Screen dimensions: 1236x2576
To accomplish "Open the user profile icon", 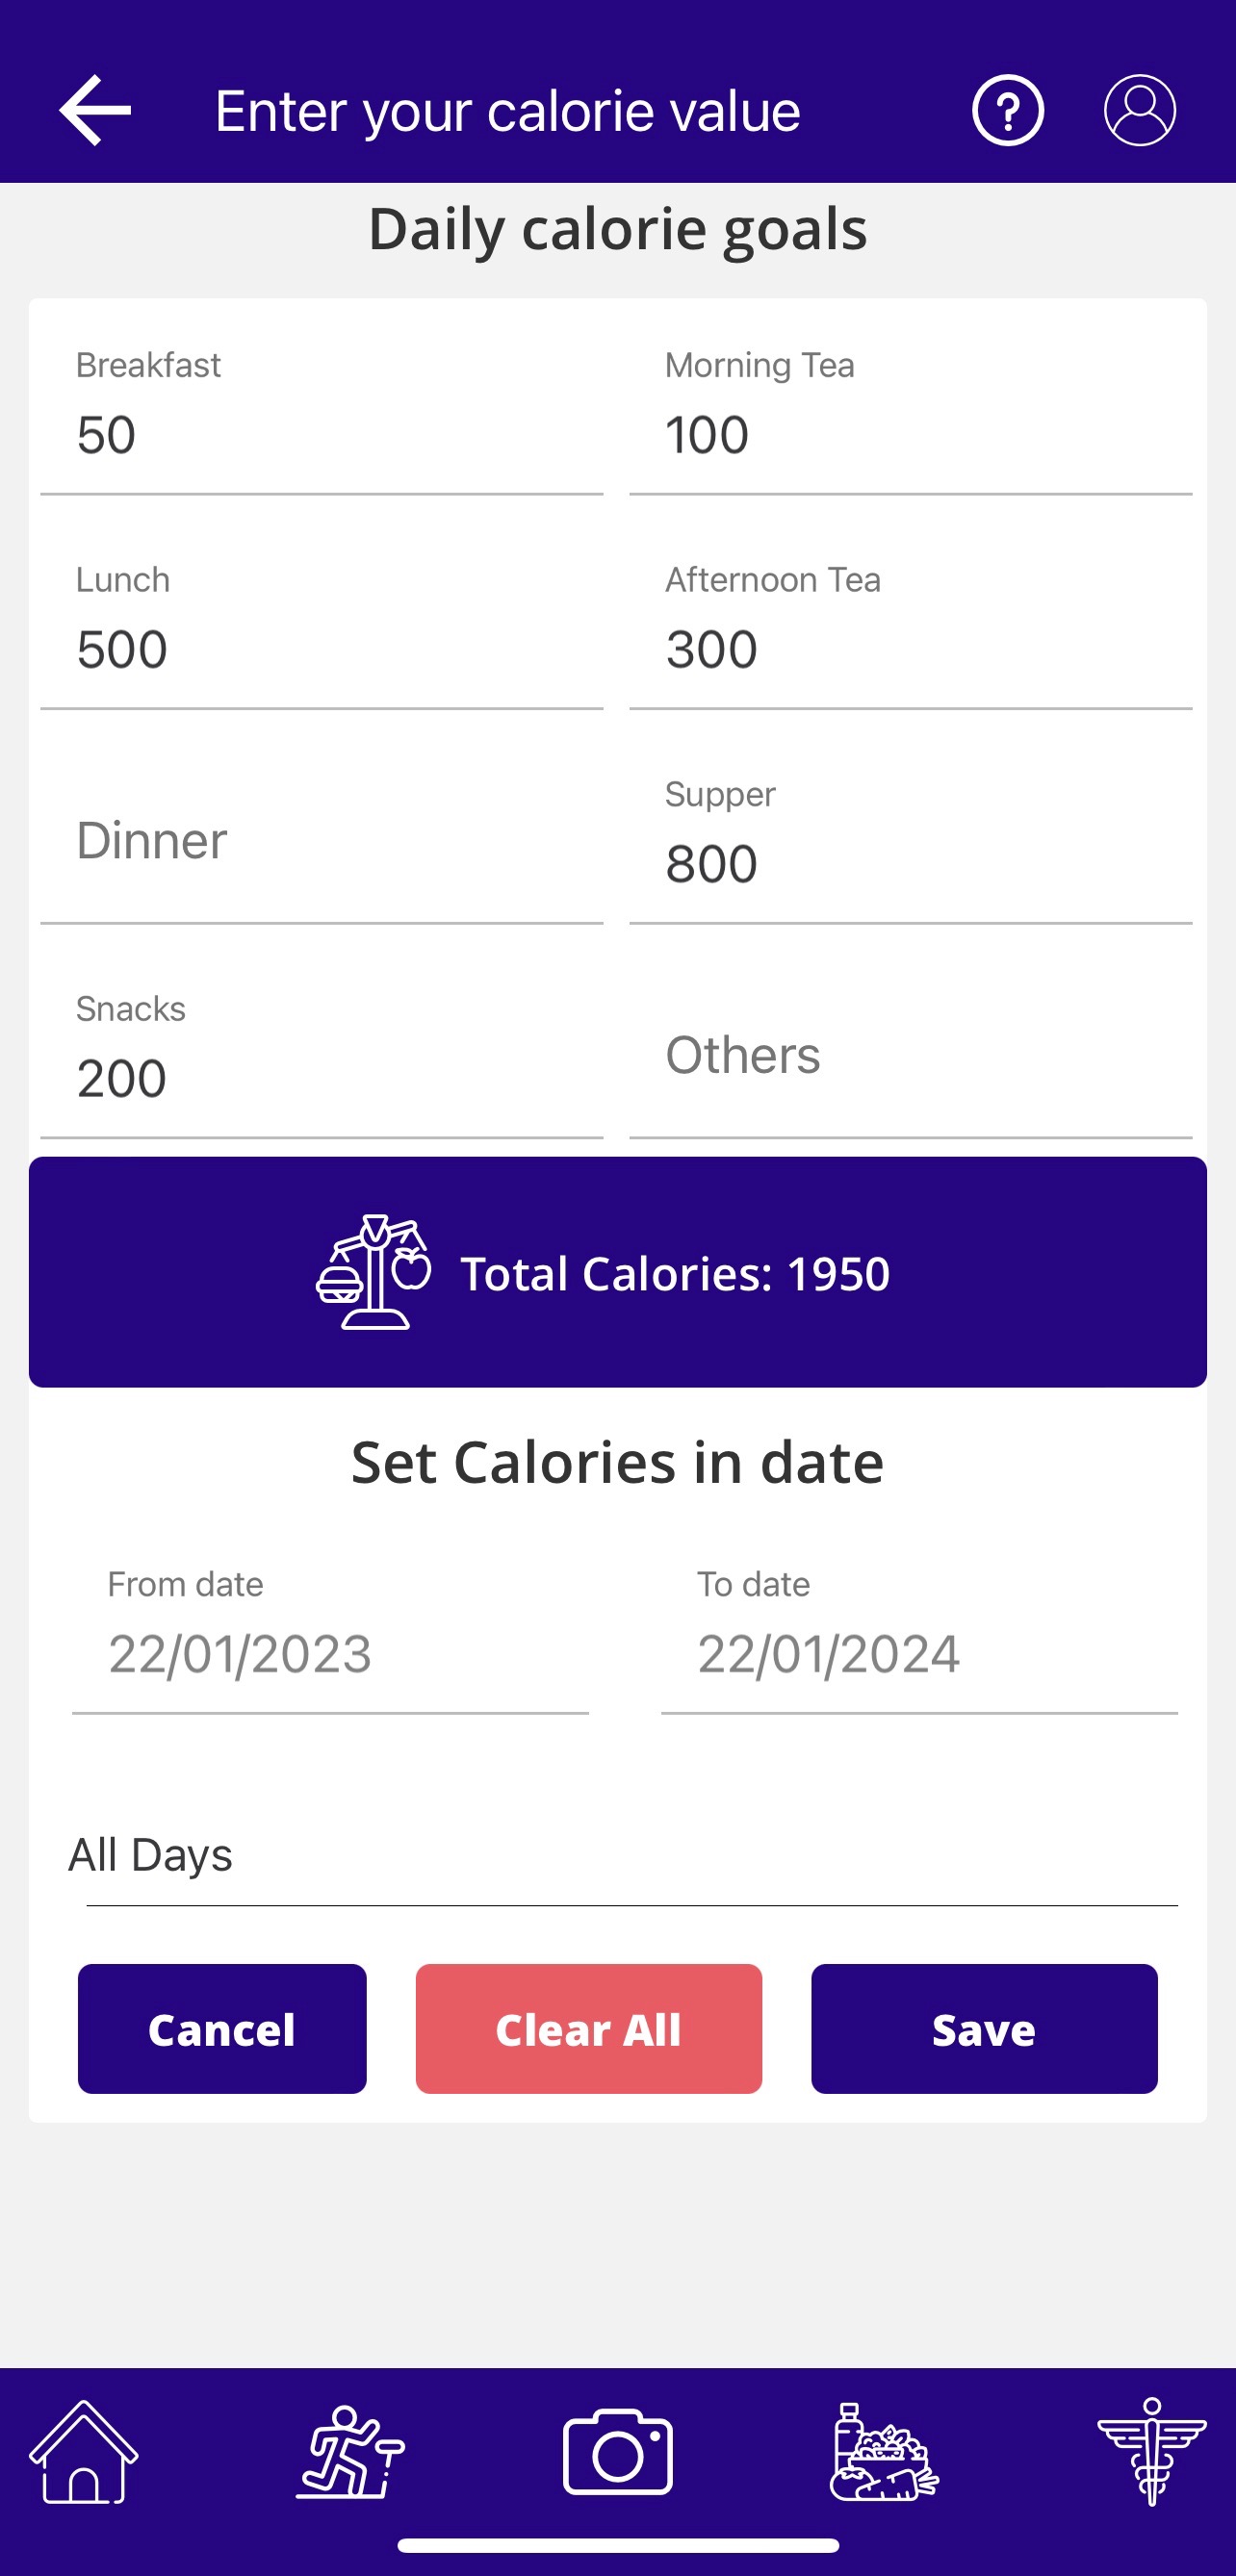I will [x=1139, y=110].
